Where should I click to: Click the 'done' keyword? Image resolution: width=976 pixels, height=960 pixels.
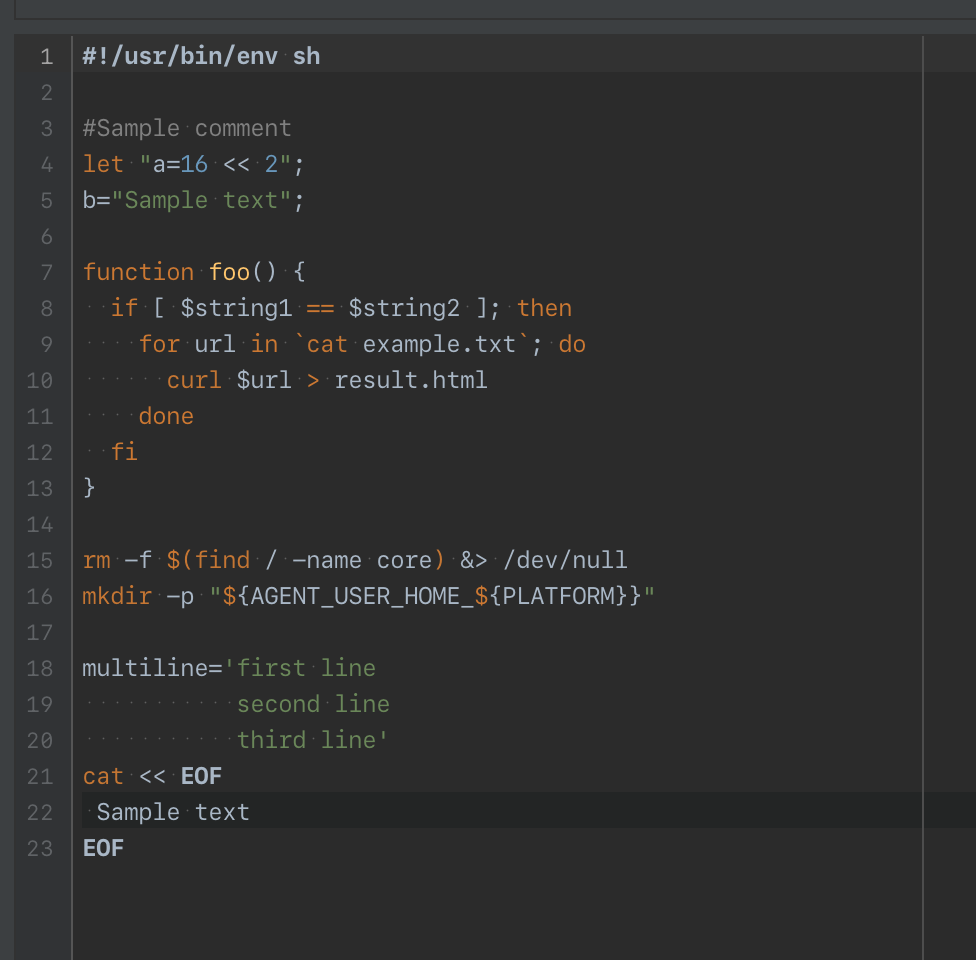(x=166, y=416)
